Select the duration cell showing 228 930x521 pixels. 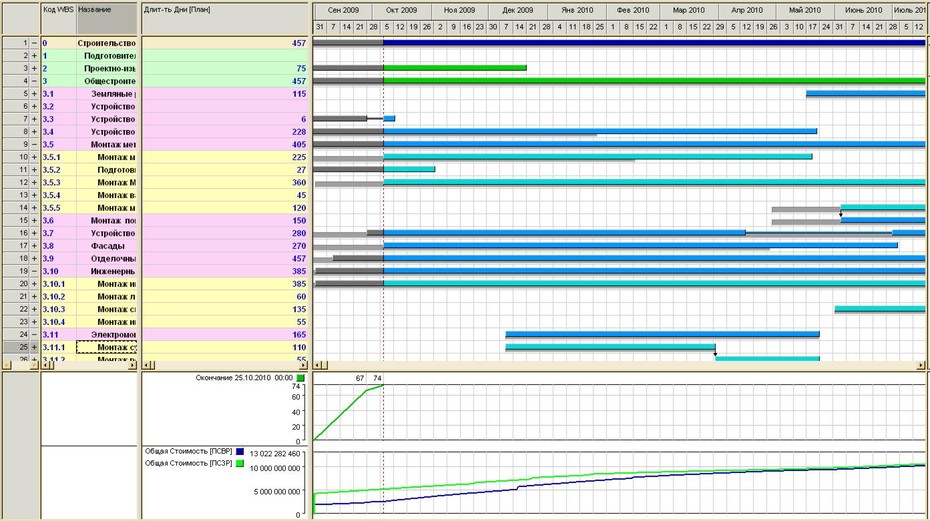click(x=225, y=132)
